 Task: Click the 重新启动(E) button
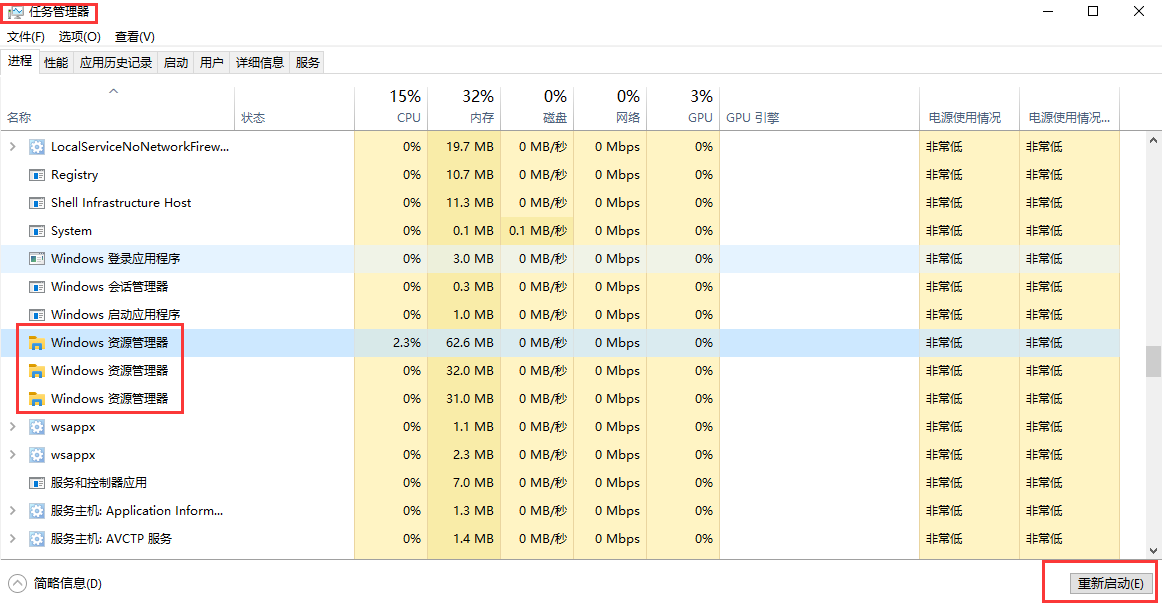click(1111, 584)
